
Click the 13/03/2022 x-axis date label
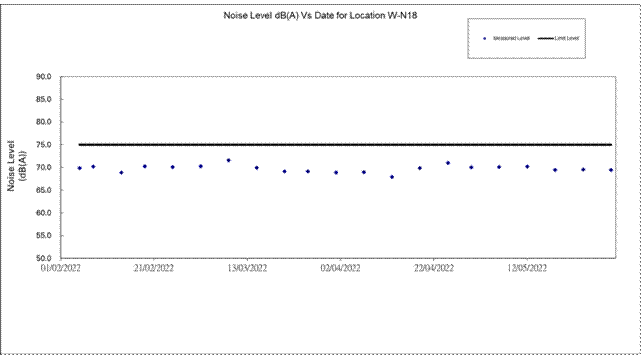[247, 268]
